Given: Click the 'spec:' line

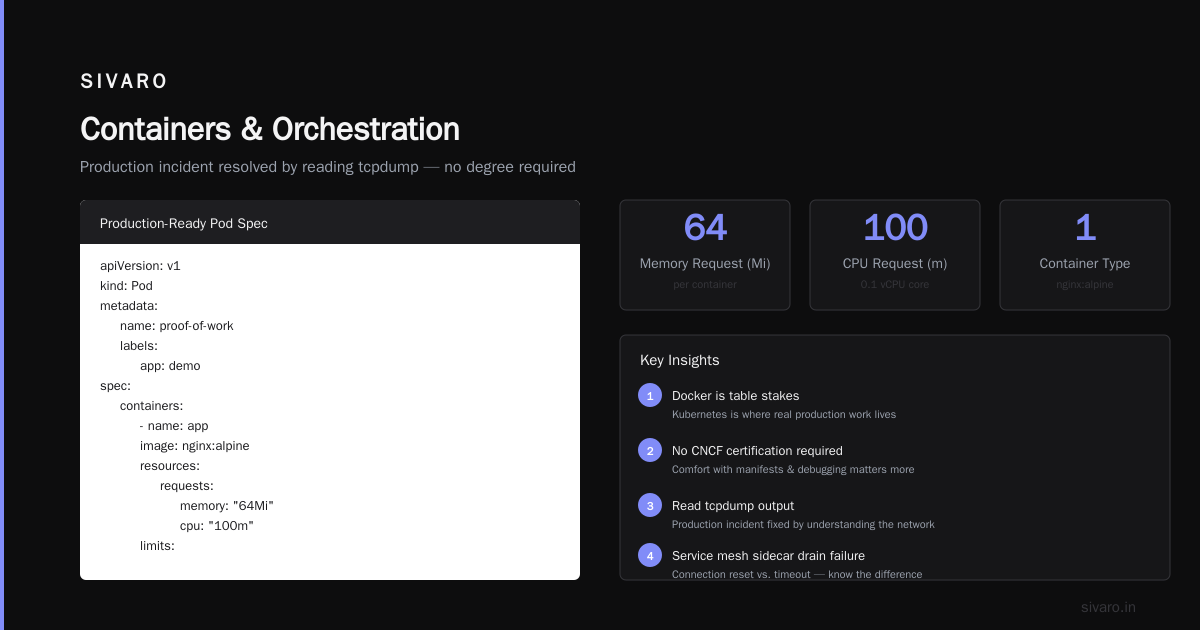Looking at the screenshot, I should [116, 386].
